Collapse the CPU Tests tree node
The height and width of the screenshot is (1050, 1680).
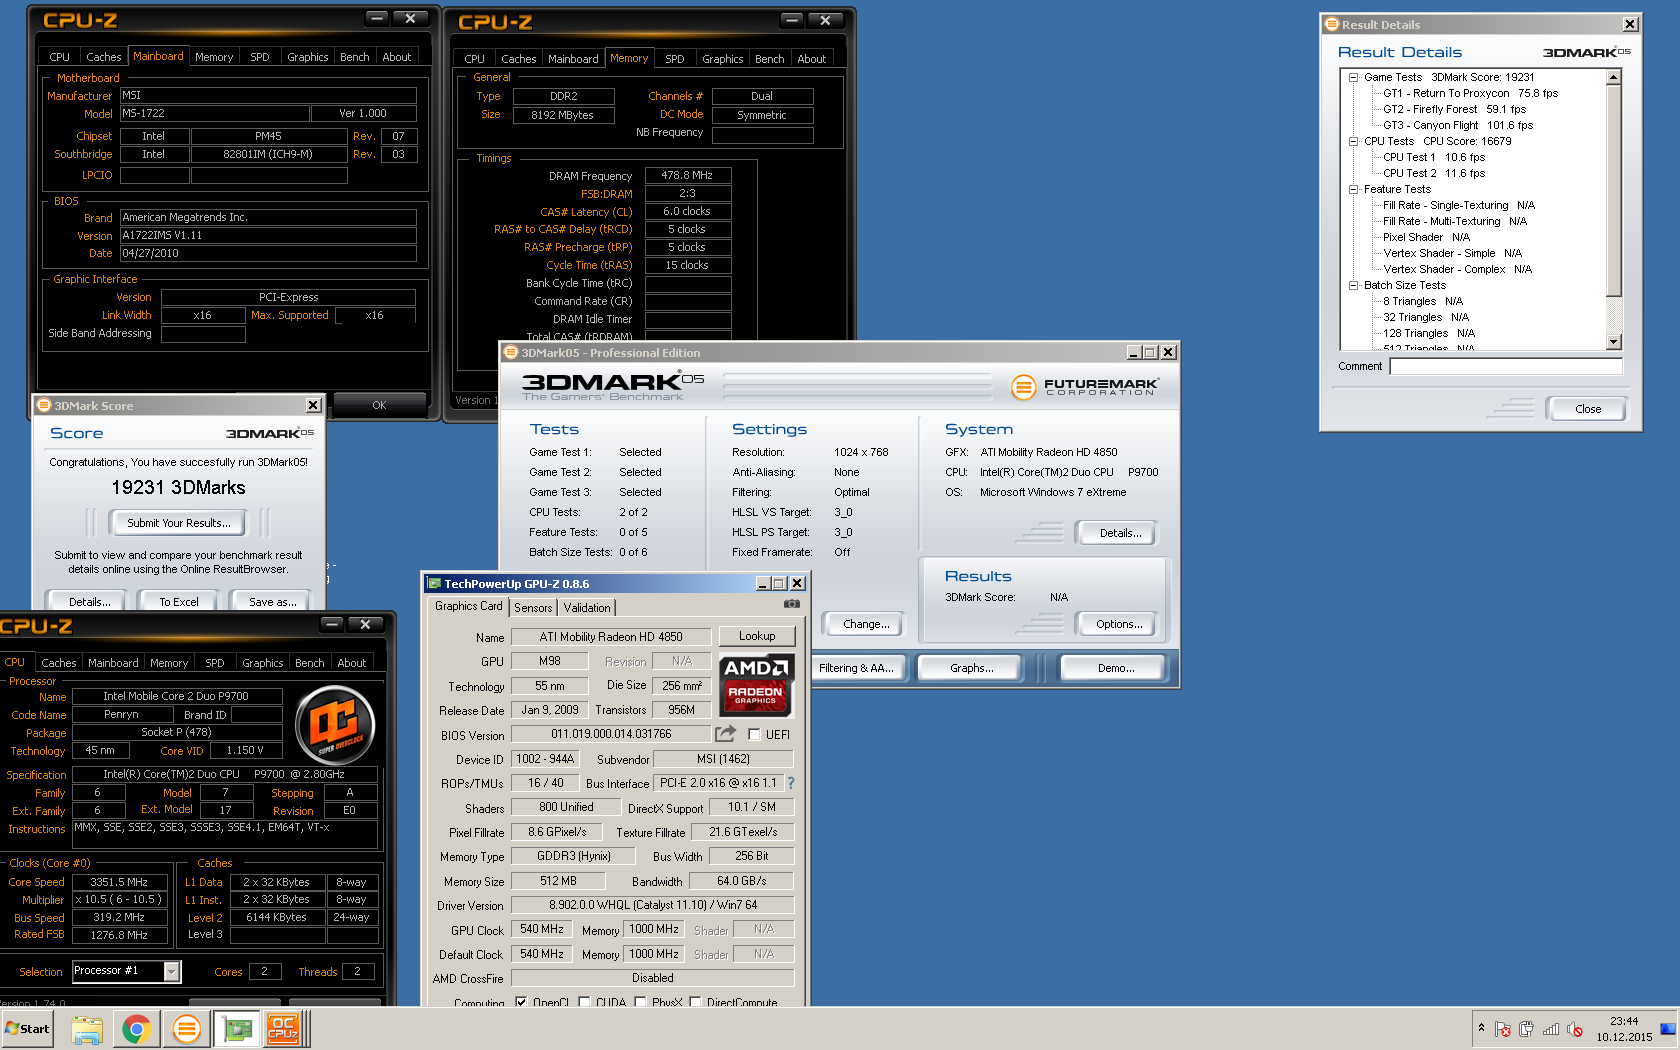pyautogui.click(x=1353, y=141)
